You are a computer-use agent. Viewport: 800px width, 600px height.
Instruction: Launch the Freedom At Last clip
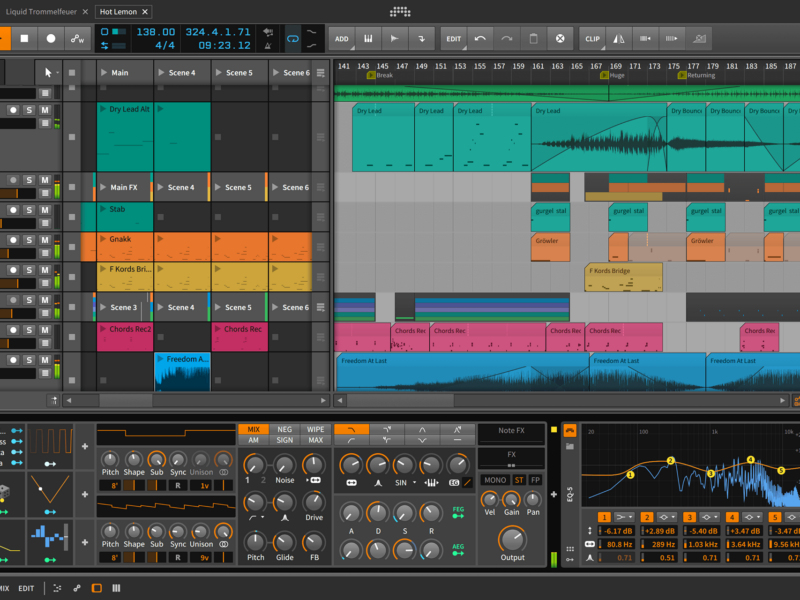(x=161, y=359)
